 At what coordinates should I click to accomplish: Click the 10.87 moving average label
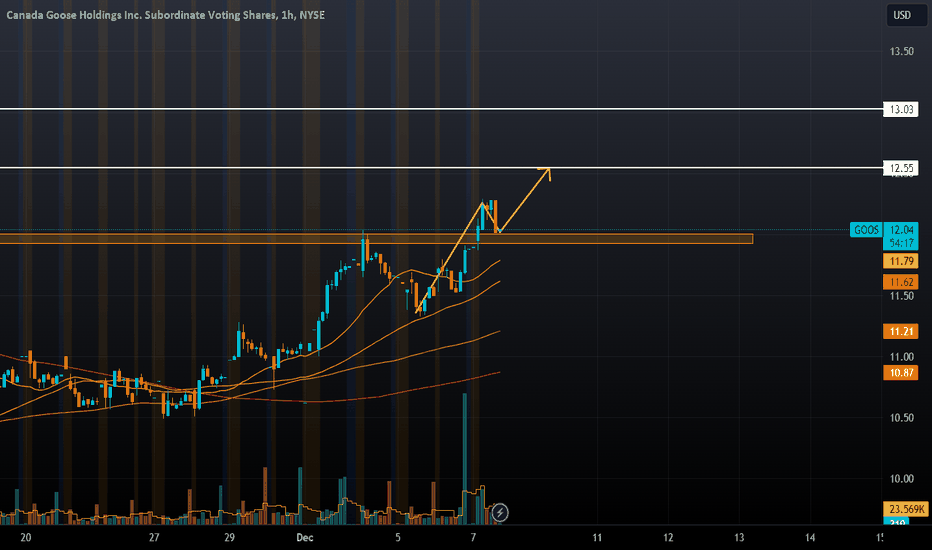(x=900, y=373)
